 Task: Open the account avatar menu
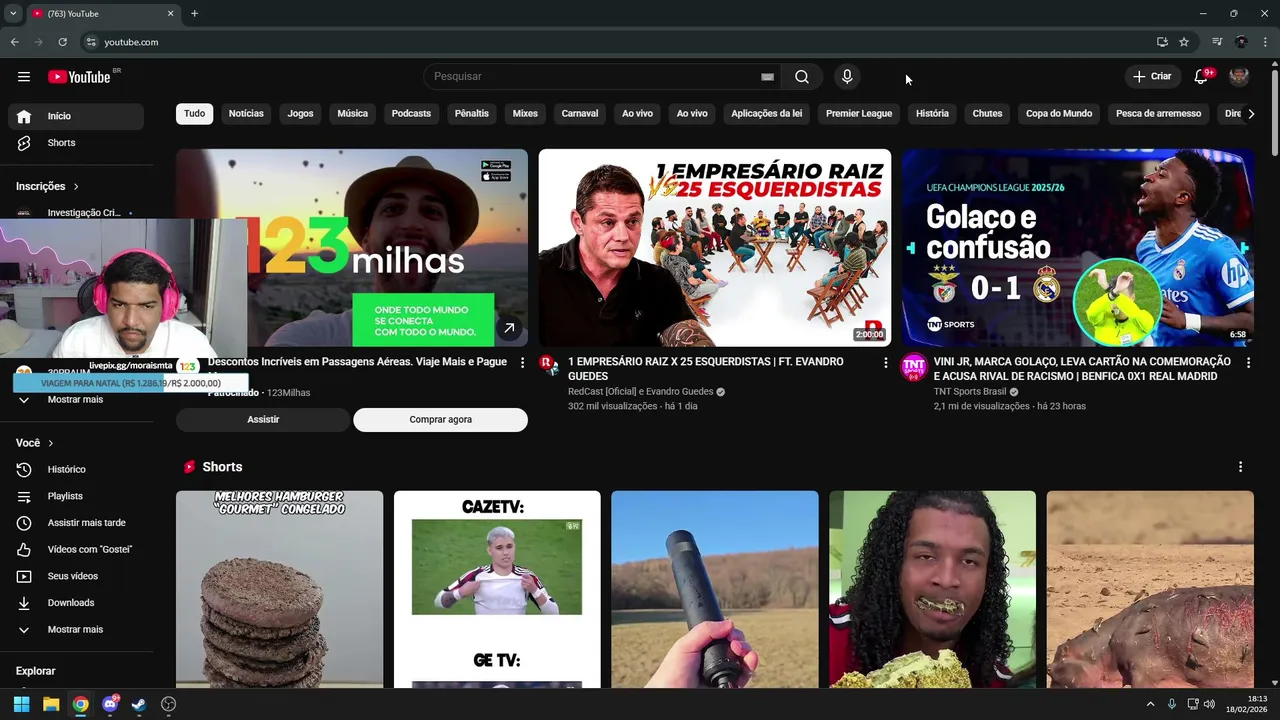(1239, 77)
